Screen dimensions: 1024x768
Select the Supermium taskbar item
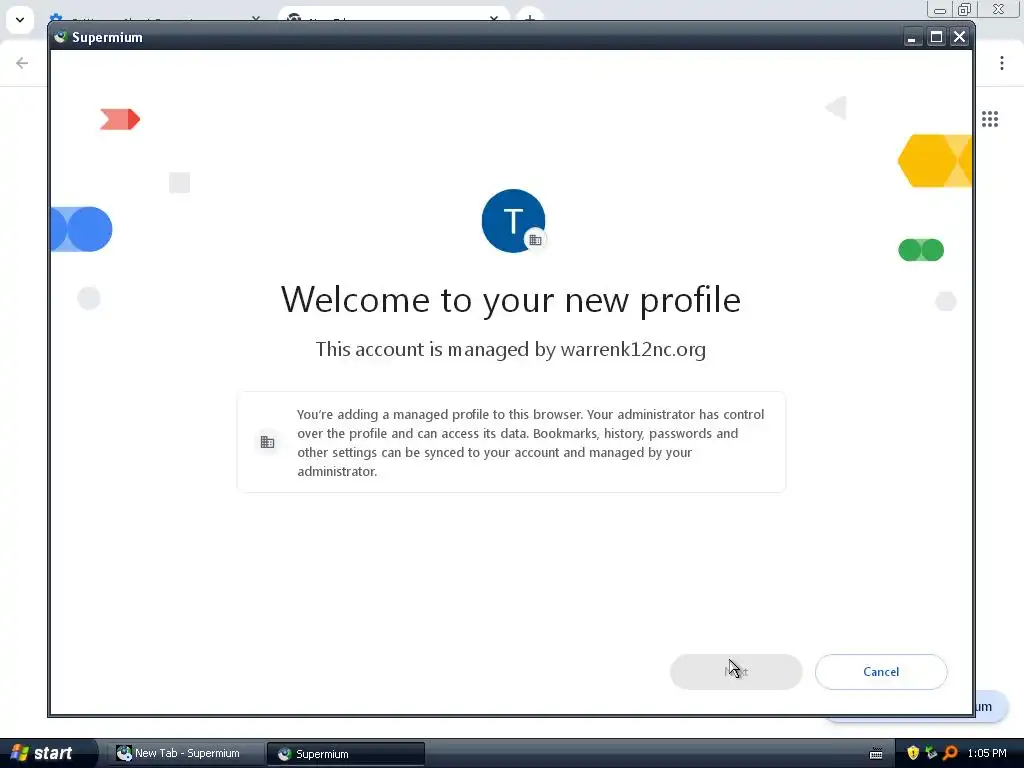point(345,754)
